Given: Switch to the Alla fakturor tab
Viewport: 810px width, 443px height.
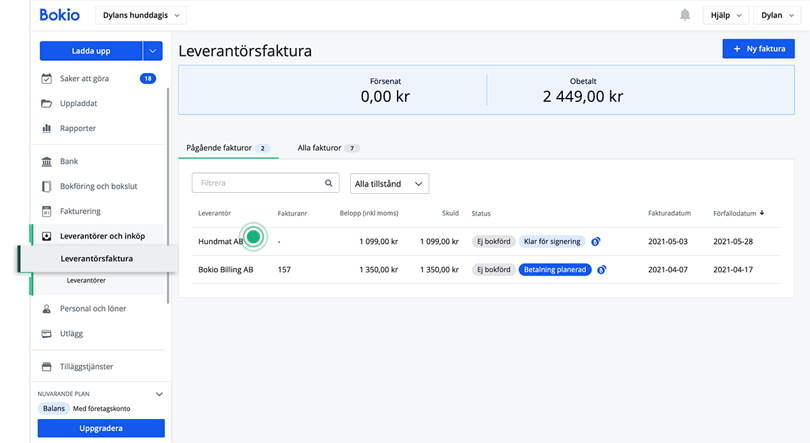Looking at the screenshot, I should pyautogui.click(x=327, y=148).
